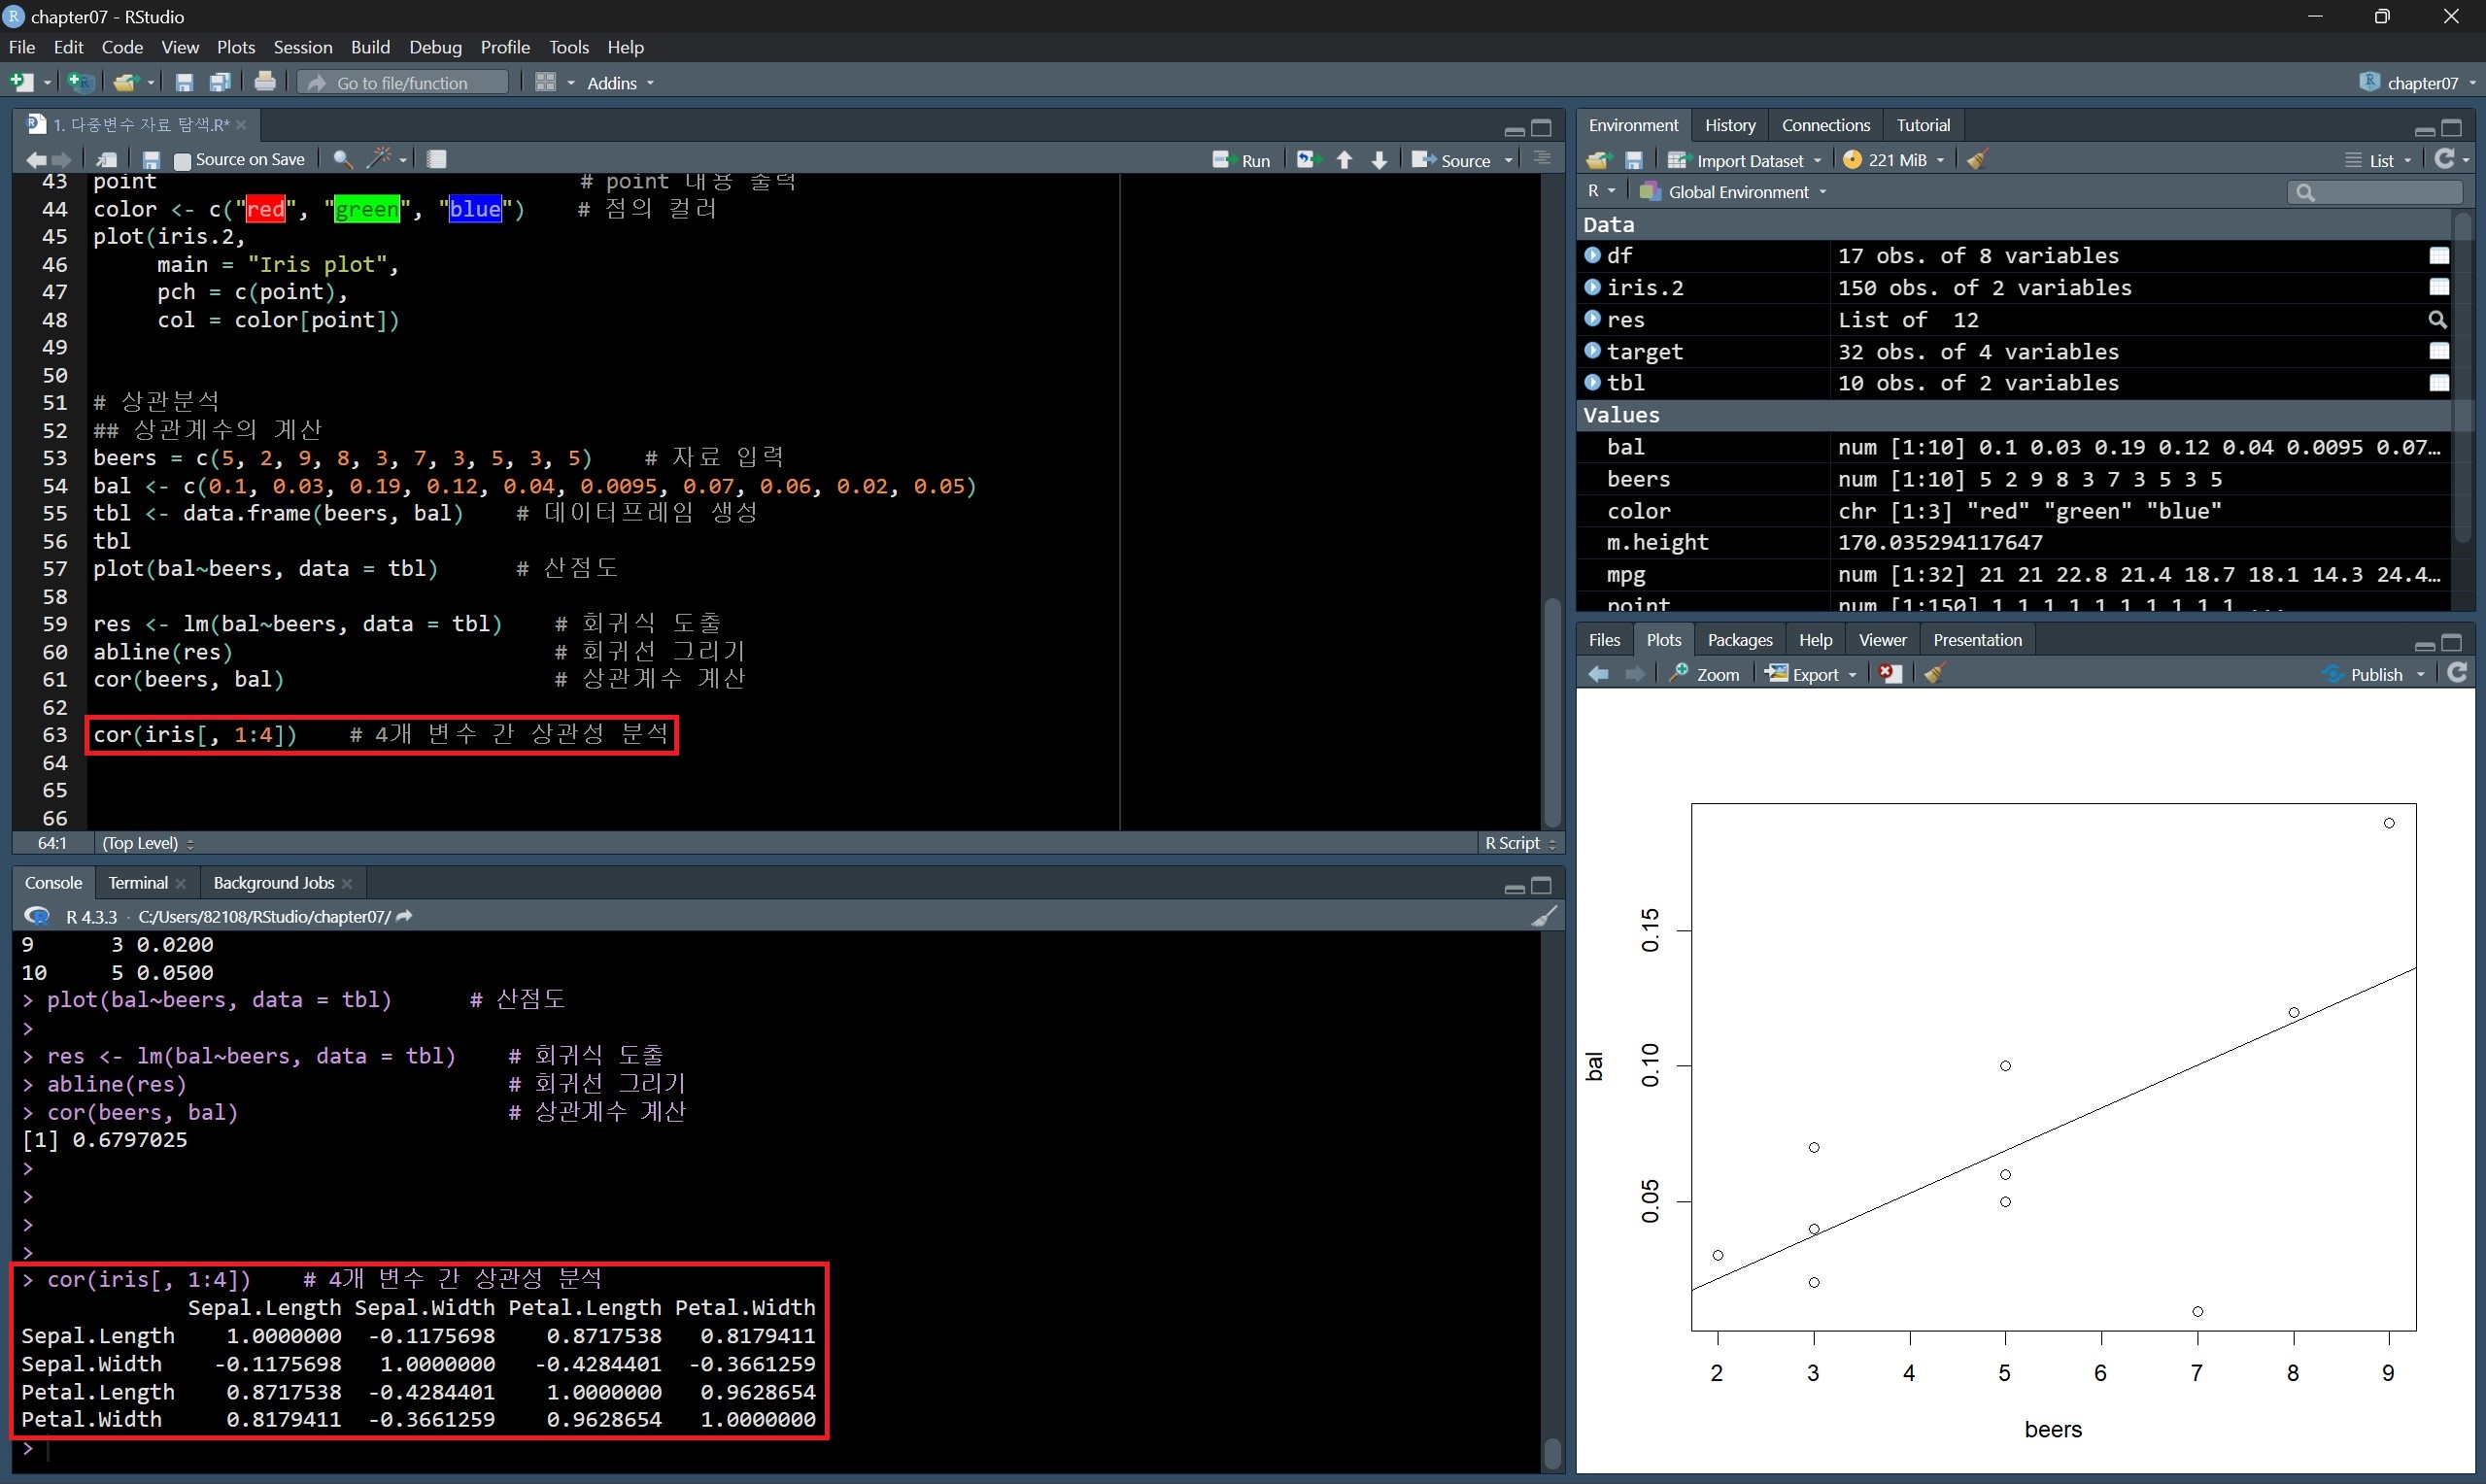2486x1484 pixels.
Task: Expand the res list object entry
Action: (x=1593, y=320)
